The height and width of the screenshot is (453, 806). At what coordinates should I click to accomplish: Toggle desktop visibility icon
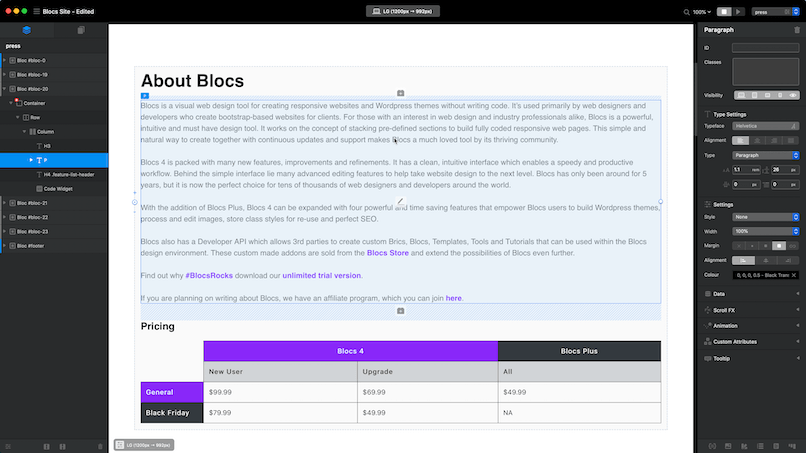coord(741,95)
